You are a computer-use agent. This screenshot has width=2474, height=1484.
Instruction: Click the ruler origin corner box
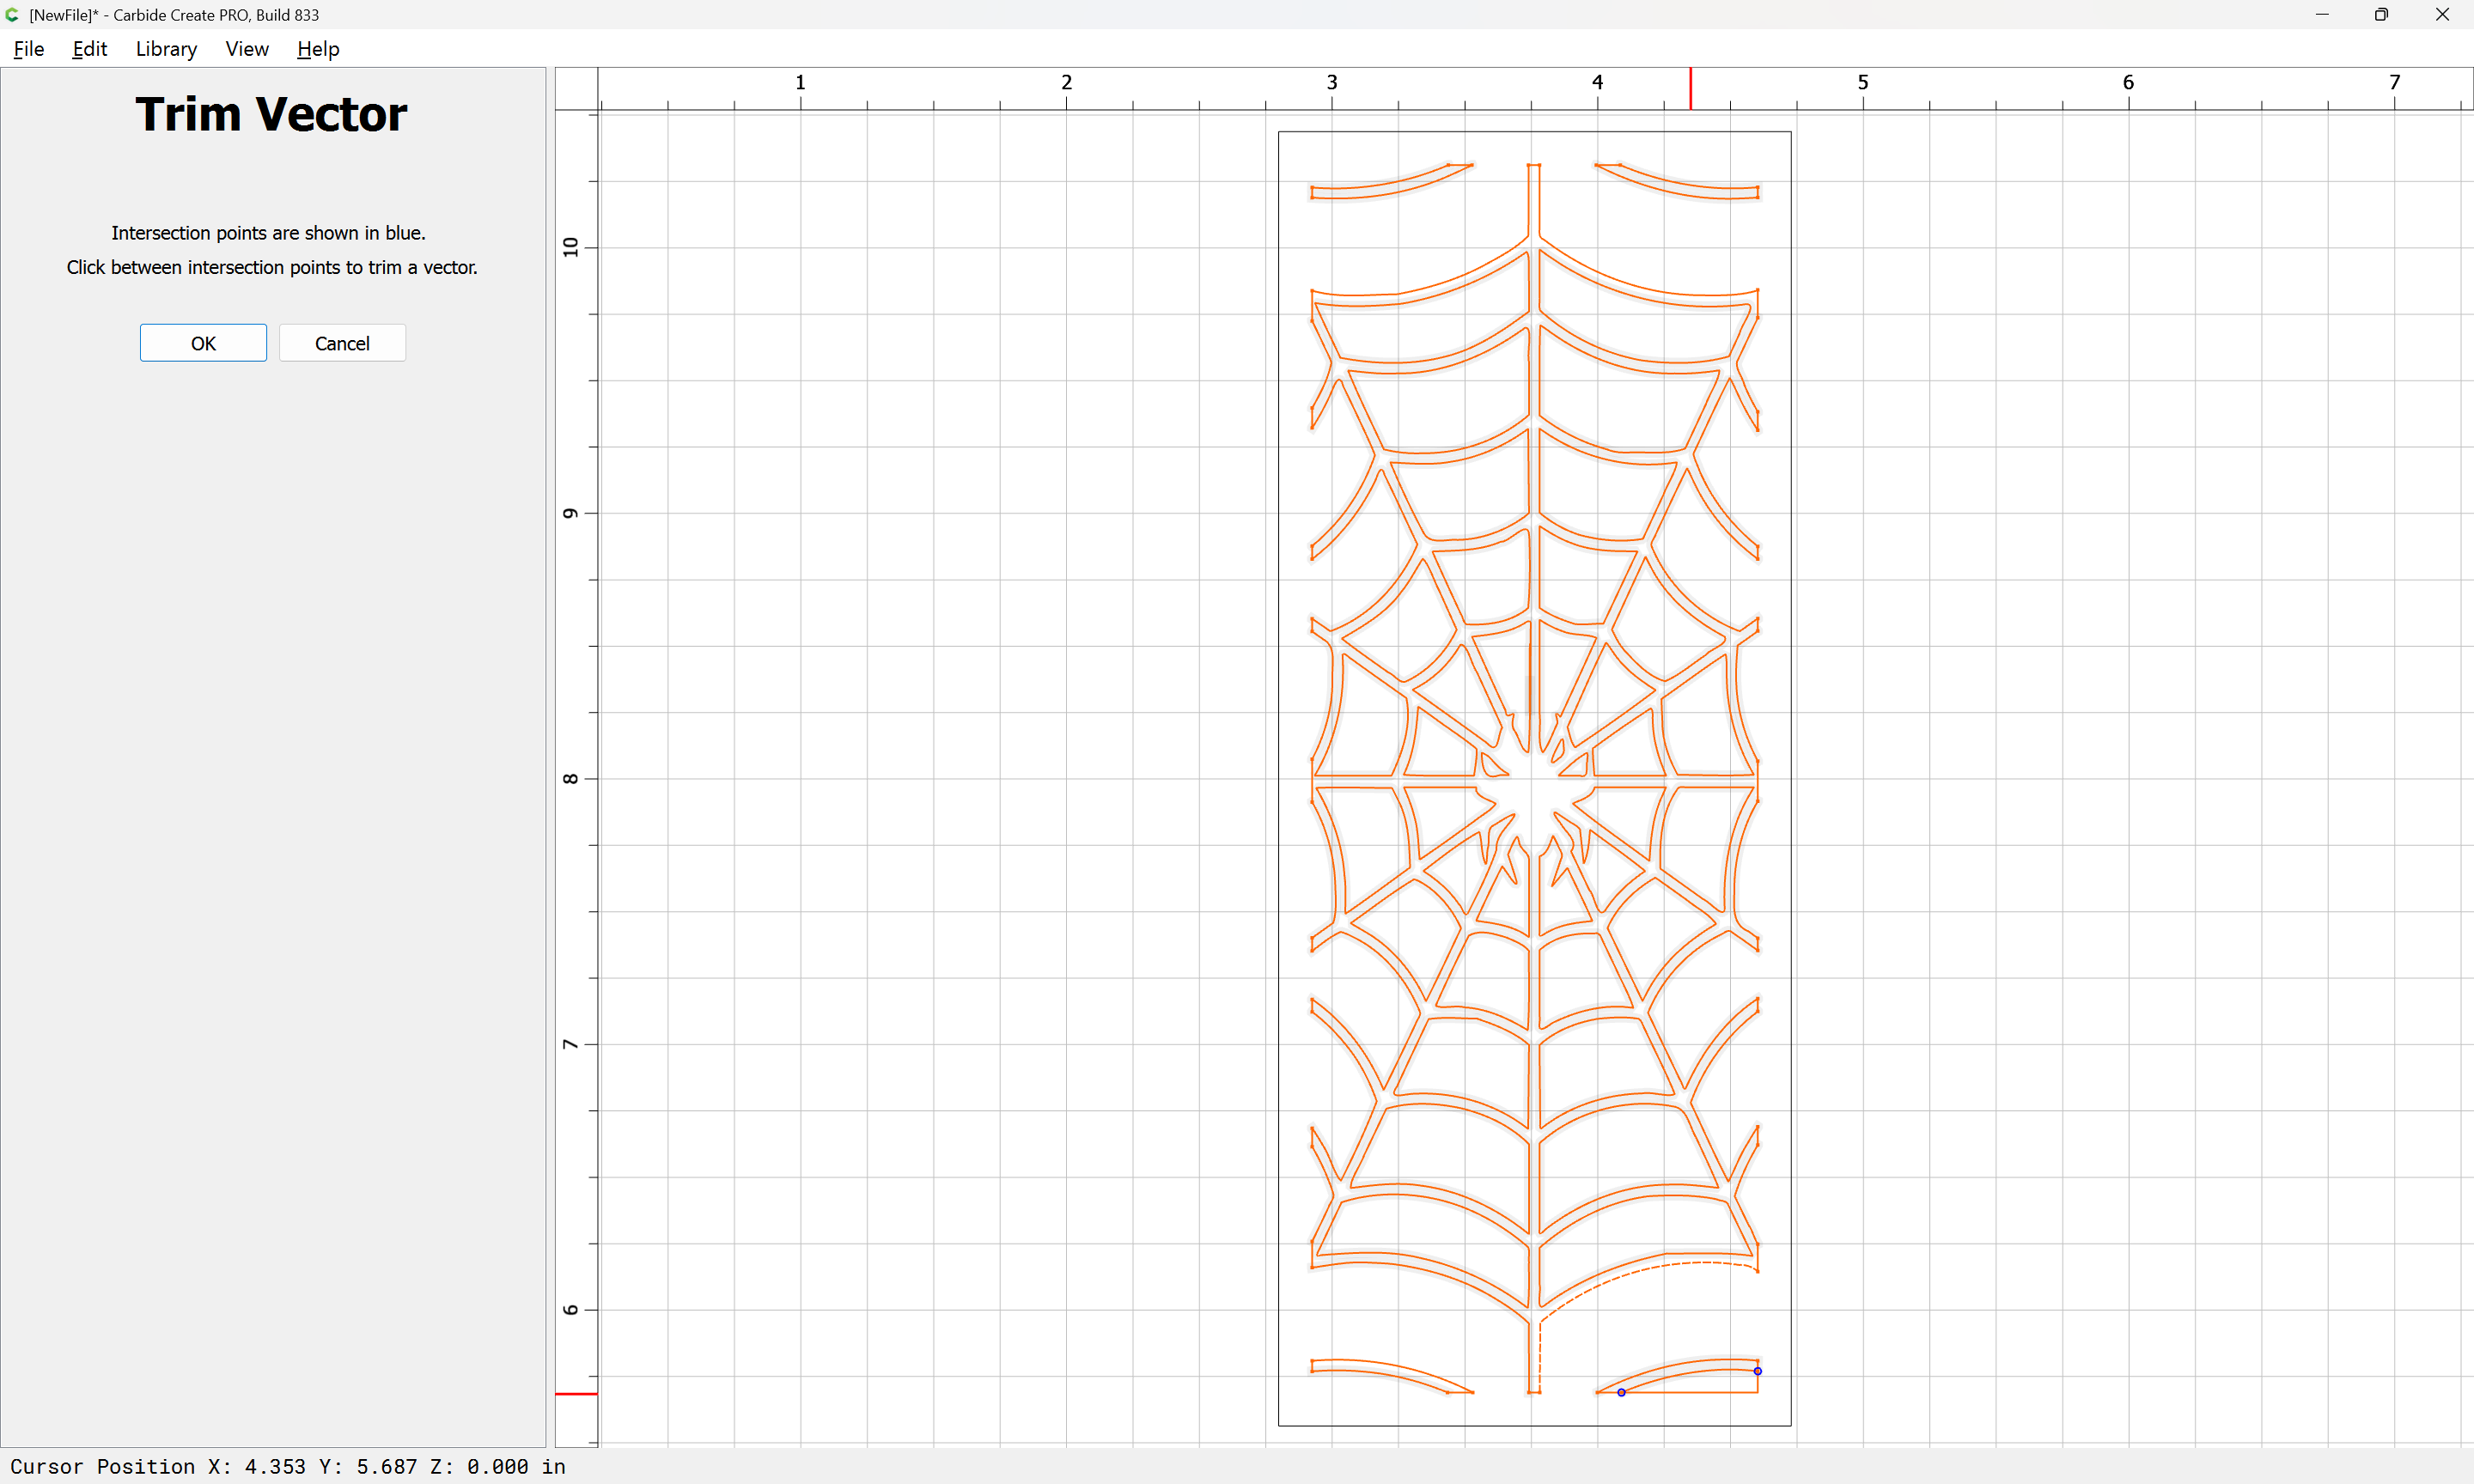coord(576,88)
